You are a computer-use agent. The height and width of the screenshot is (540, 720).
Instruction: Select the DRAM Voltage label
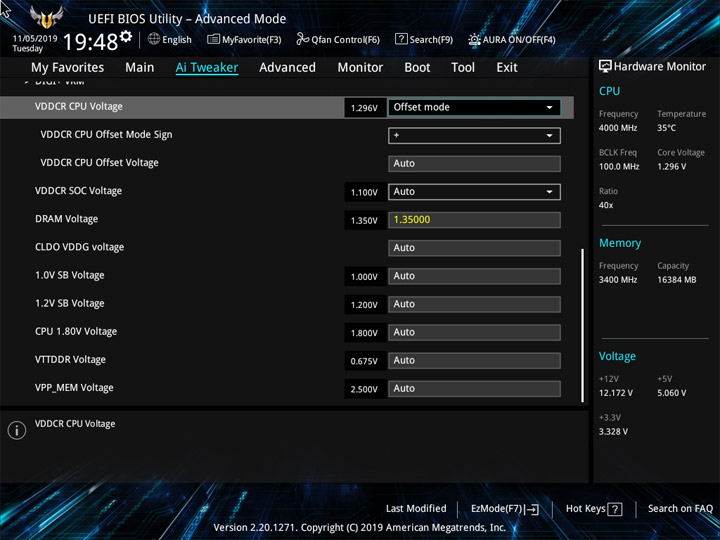(x=67, y=219)
